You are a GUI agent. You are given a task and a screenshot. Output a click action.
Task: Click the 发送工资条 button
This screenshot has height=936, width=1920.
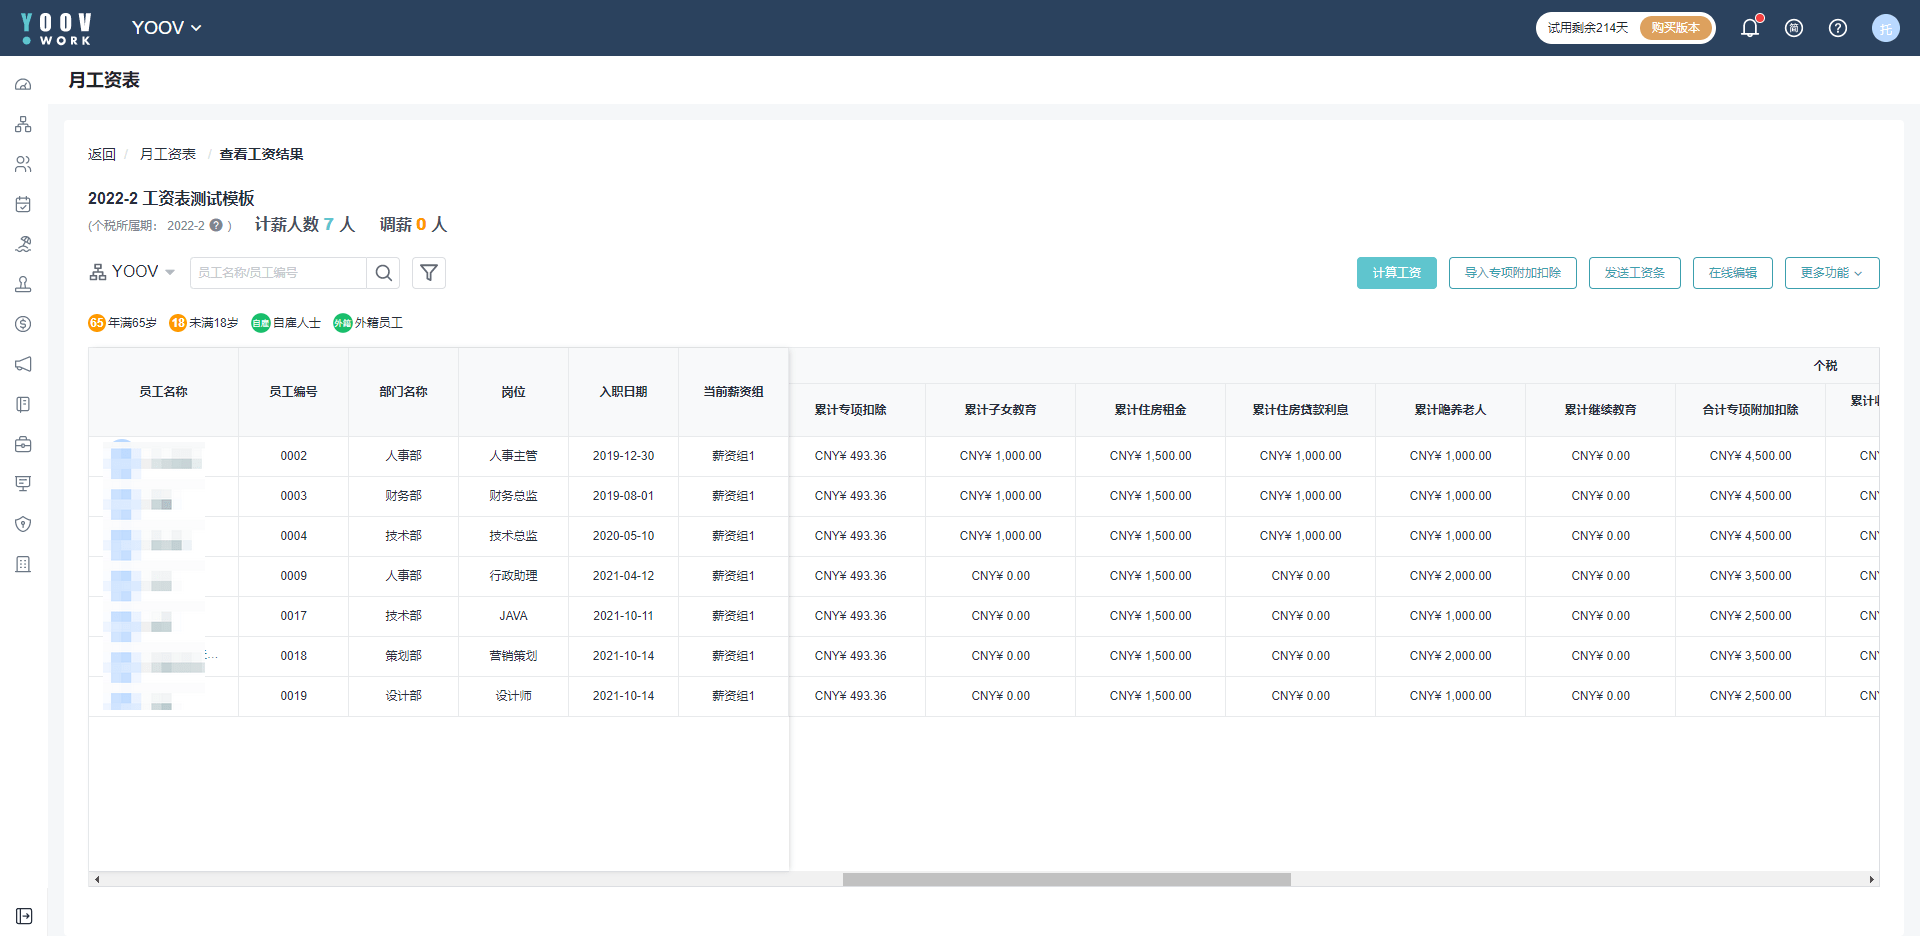click(1635, 273)
